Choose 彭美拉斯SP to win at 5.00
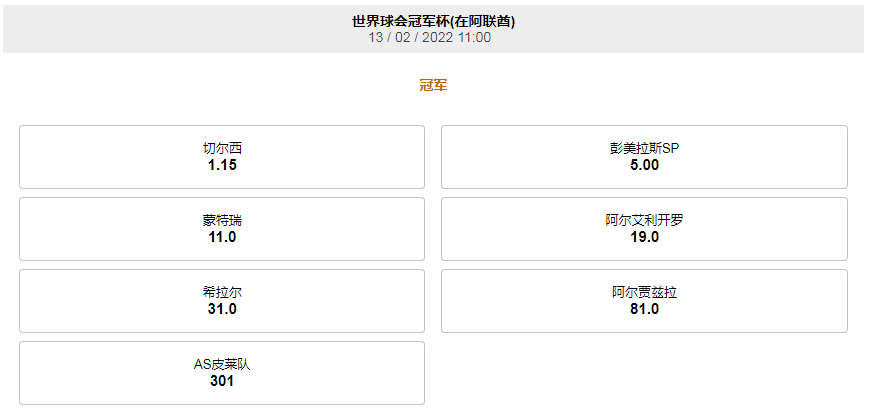The height and width of the screenshot is (420, 877). coord(644,157)
